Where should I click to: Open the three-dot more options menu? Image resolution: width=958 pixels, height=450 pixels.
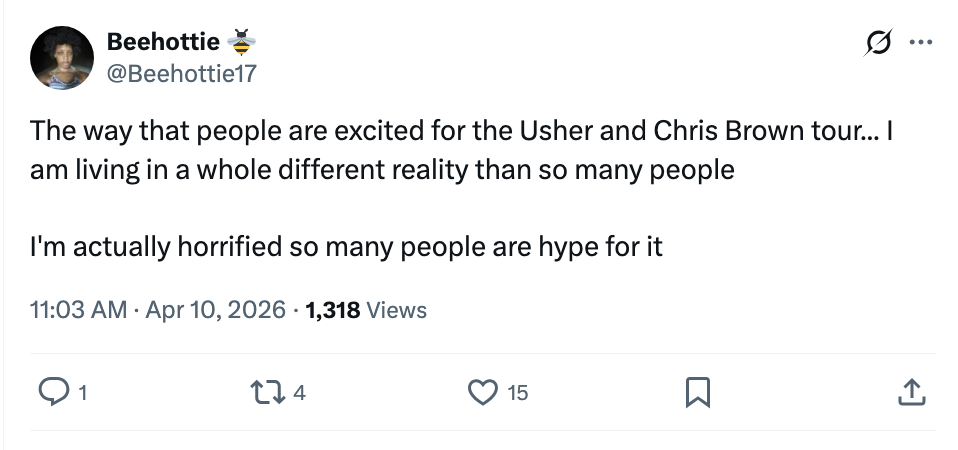pos(917,43)
